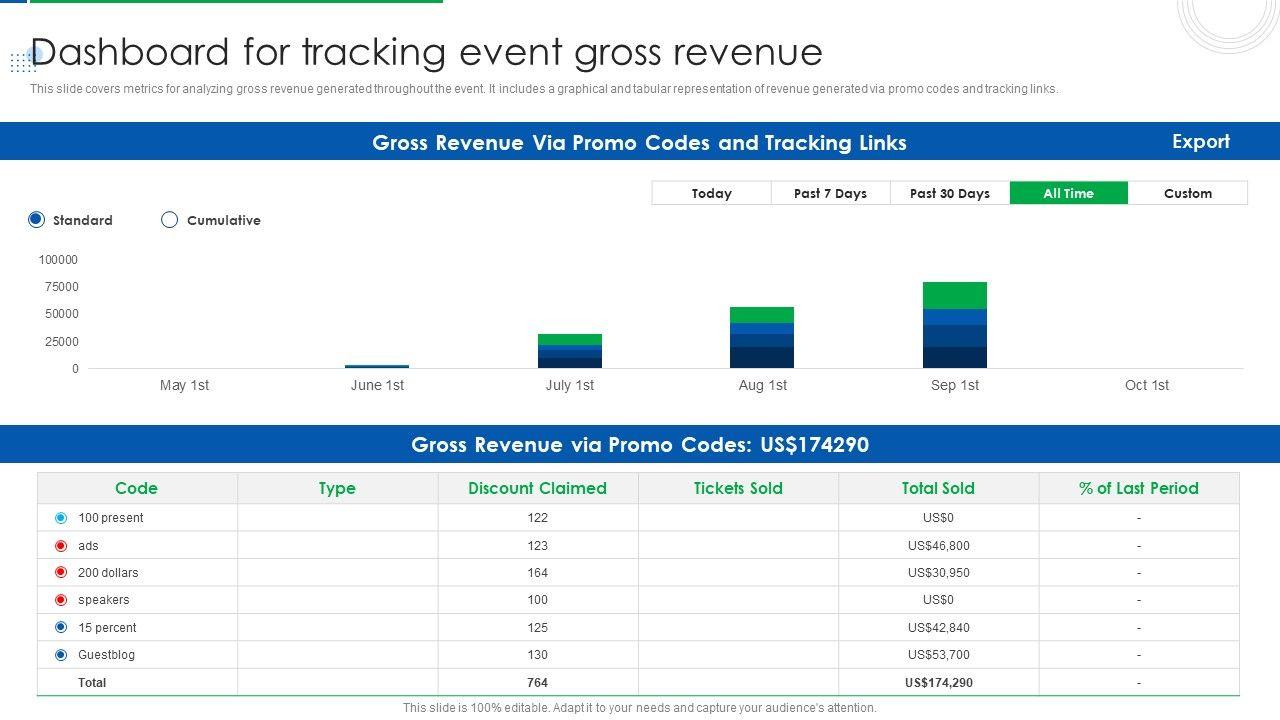Select the All Time range tab

tap(1068, 193)
